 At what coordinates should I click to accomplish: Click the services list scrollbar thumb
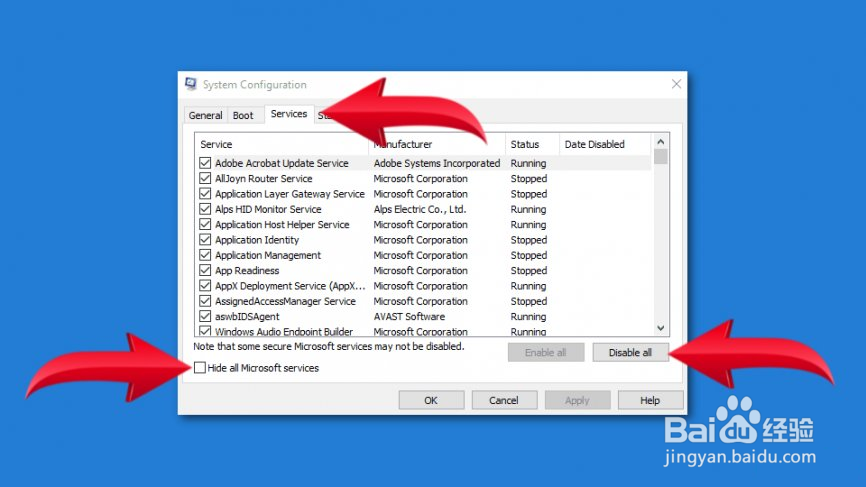pyautogui.click(x=661, y=156)
